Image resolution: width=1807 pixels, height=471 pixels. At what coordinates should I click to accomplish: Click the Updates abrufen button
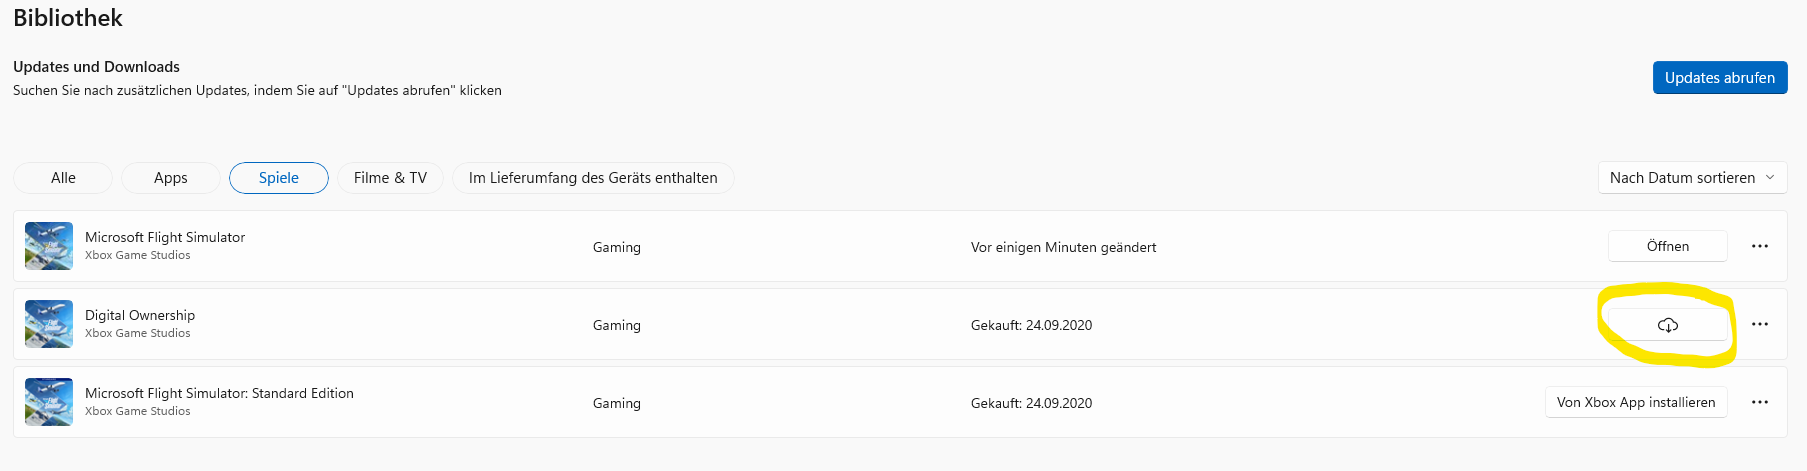click(1720, 78)
